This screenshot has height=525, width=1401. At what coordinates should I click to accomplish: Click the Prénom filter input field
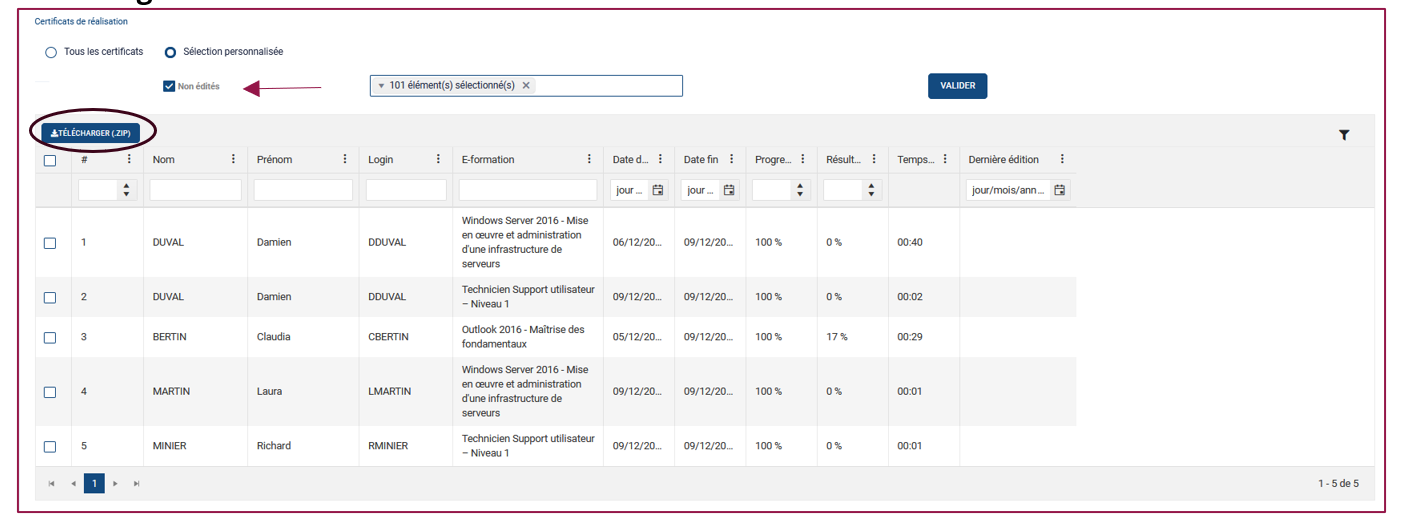[303, 190]
